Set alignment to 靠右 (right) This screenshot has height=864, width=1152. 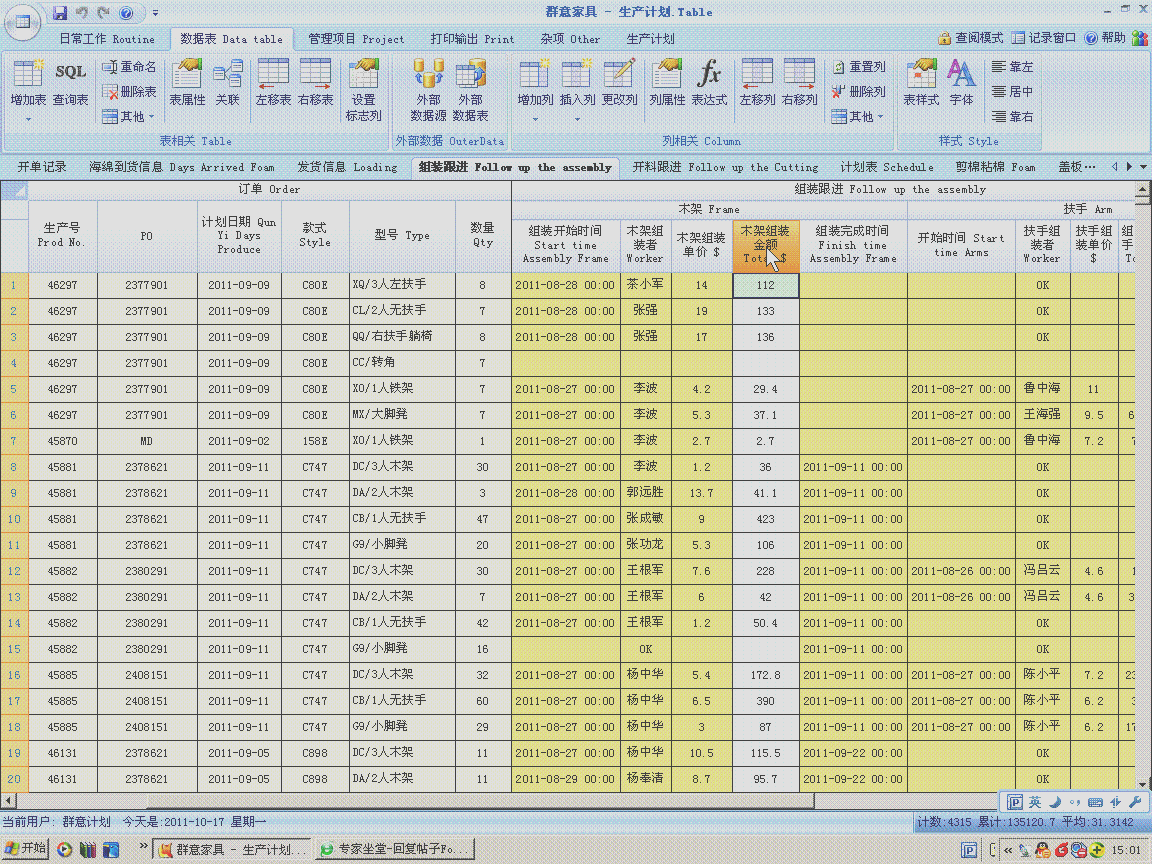coord(1012,117)
